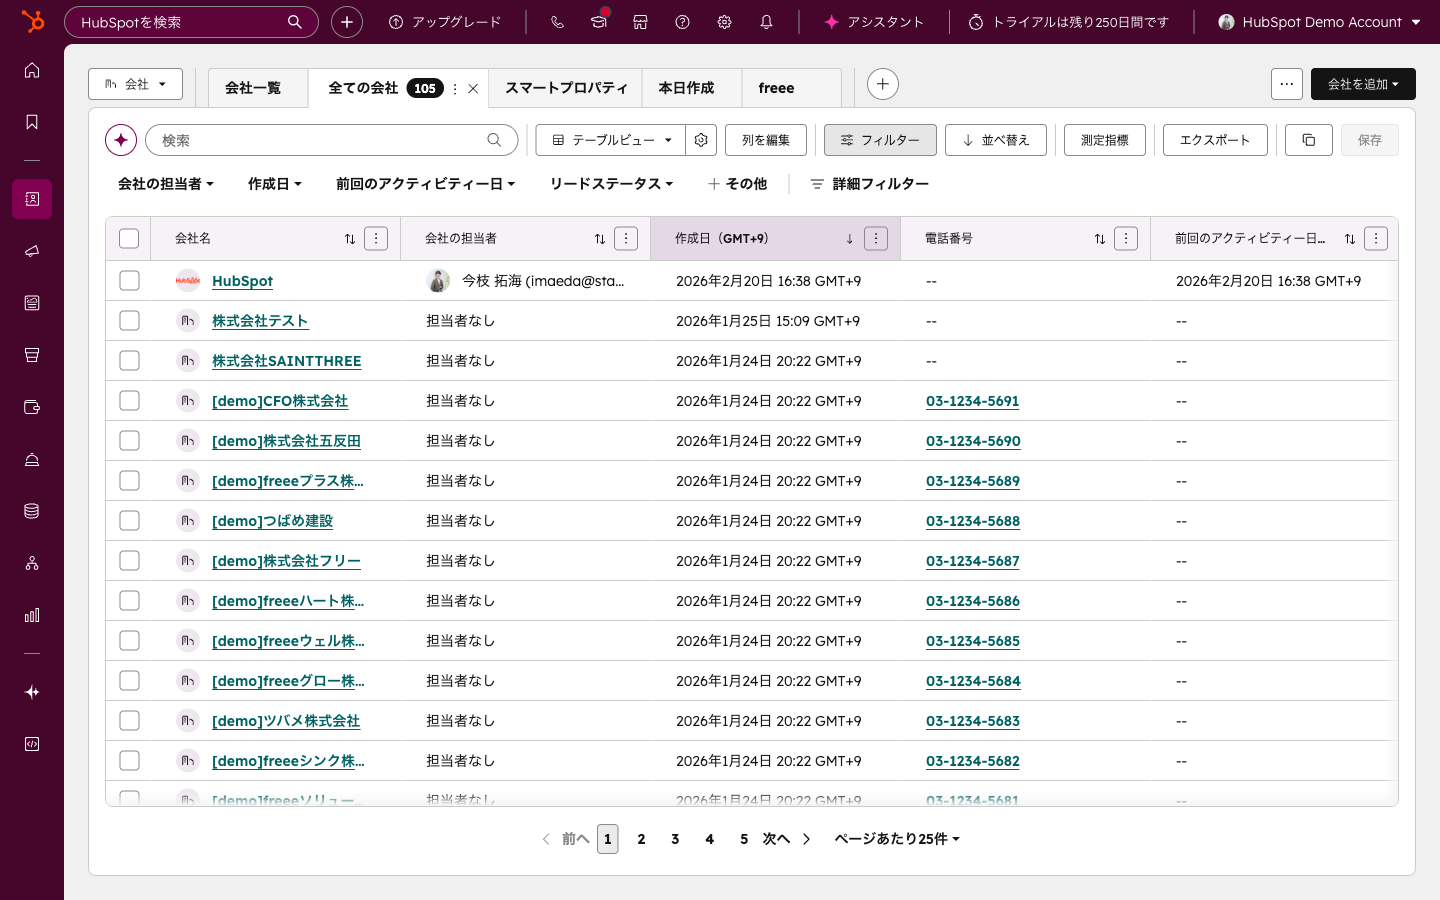This screenshot has width=1440, height=900.
Task: Click the 会社を追加 button
Action: (1362, 84)
